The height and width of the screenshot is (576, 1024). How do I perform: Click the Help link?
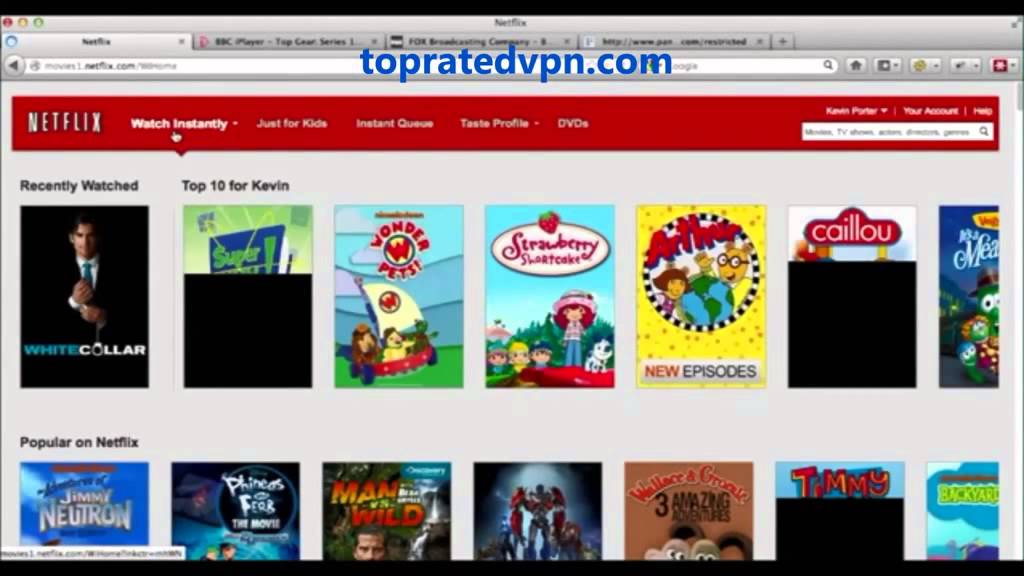(982, 111)
